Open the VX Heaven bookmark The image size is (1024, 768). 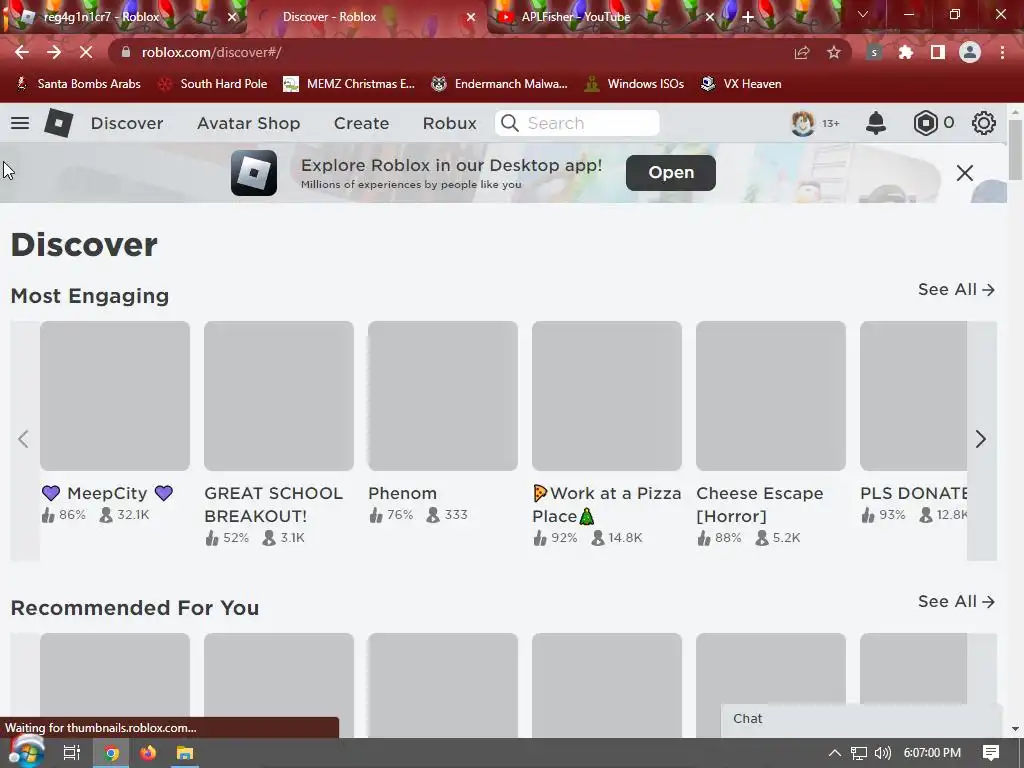741,84
